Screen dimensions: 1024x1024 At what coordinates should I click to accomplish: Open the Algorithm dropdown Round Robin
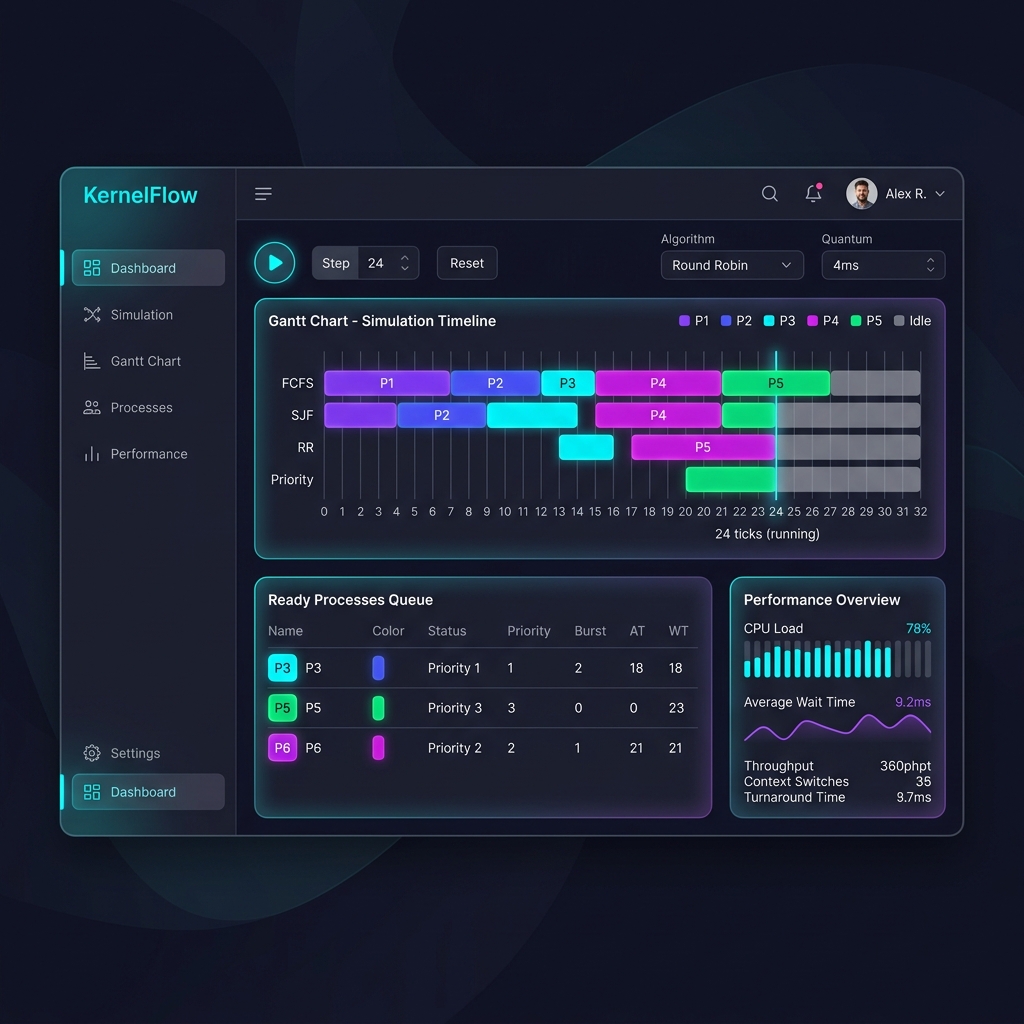coord(732,265)
